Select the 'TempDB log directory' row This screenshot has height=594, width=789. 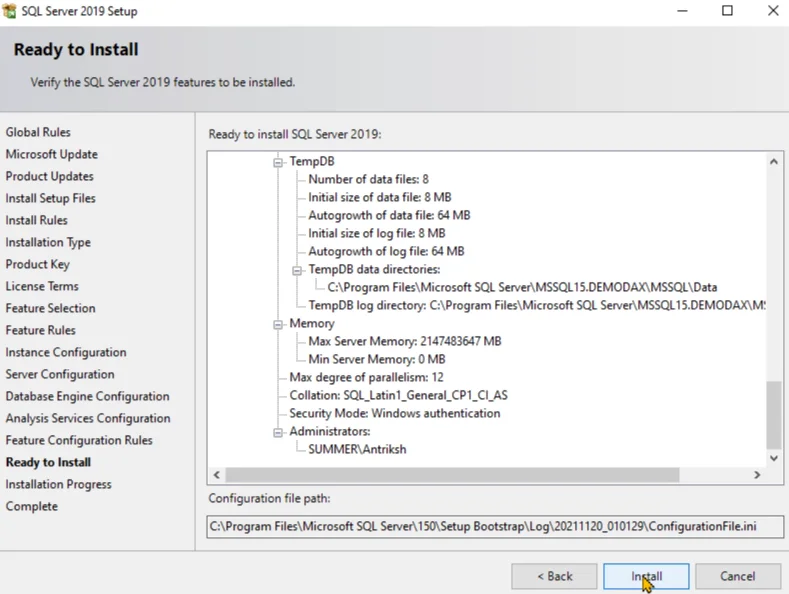click(537, 306)
